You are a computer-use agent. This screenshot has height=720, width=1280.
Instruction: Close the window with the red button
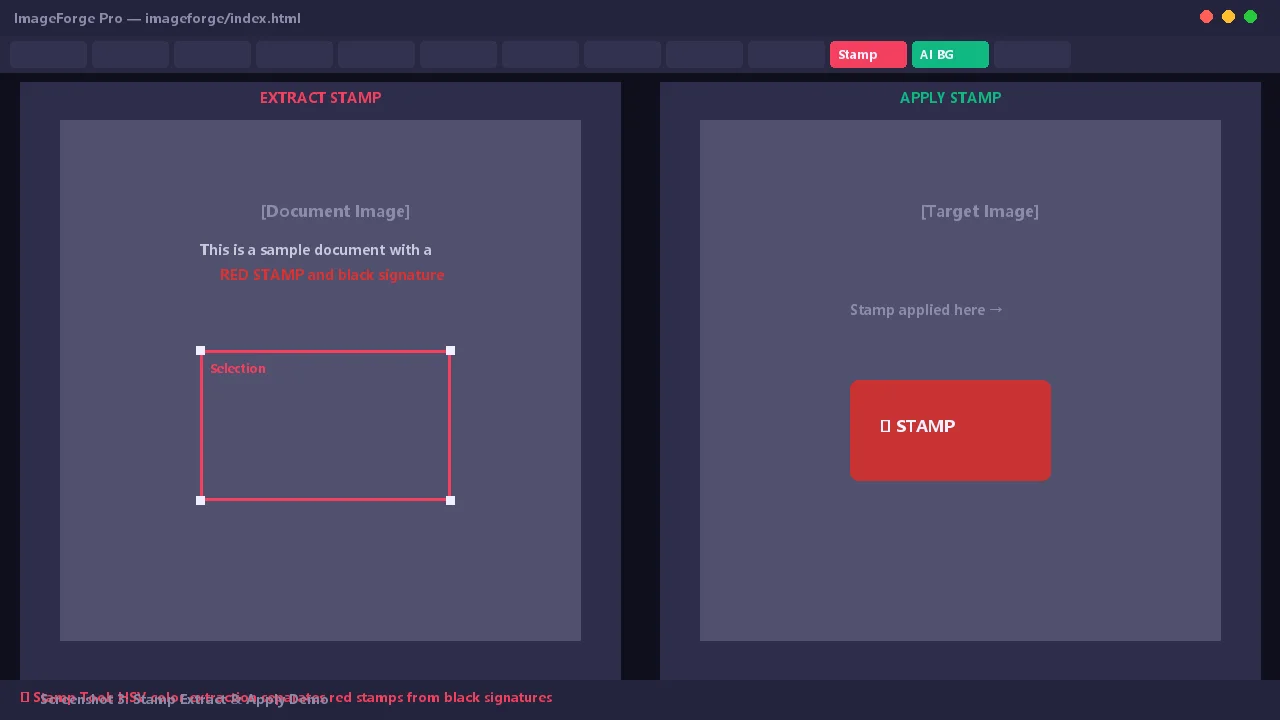1206,17
